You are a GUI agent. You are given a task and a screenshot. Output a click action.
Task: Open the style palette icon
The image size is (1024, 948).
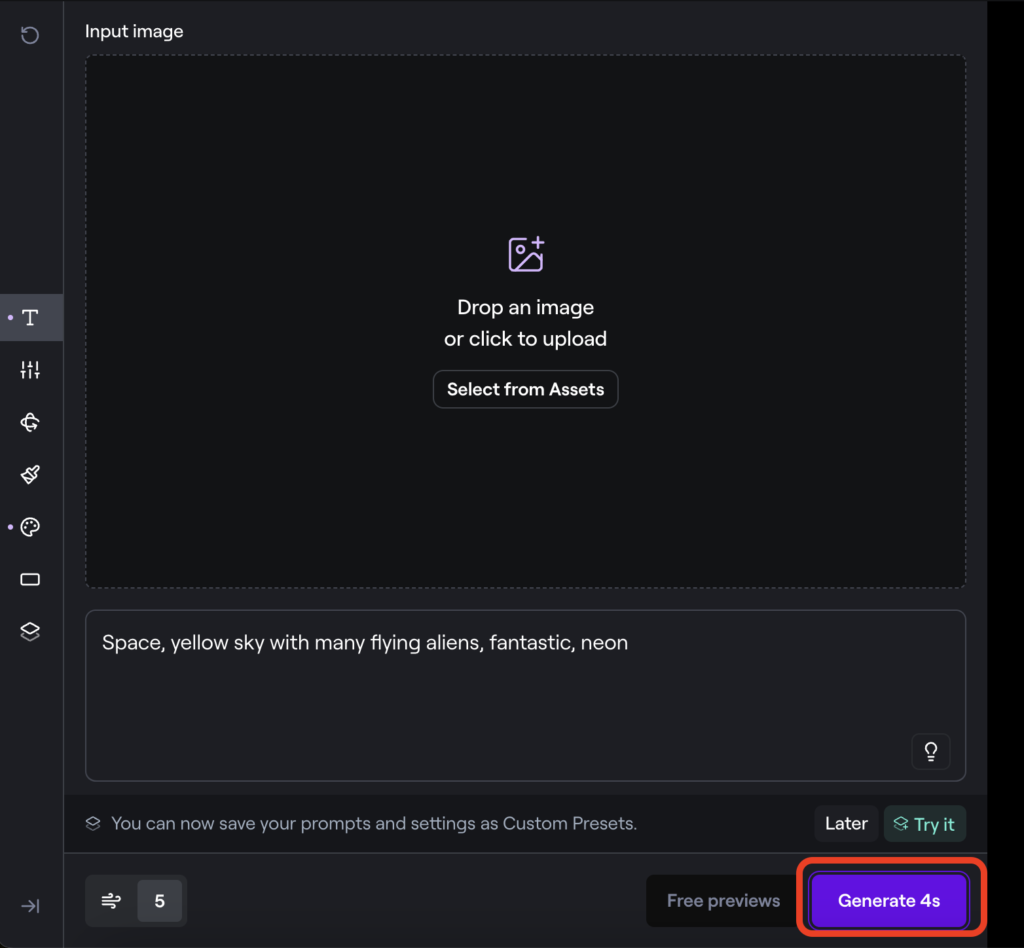(x=30, y=527)
